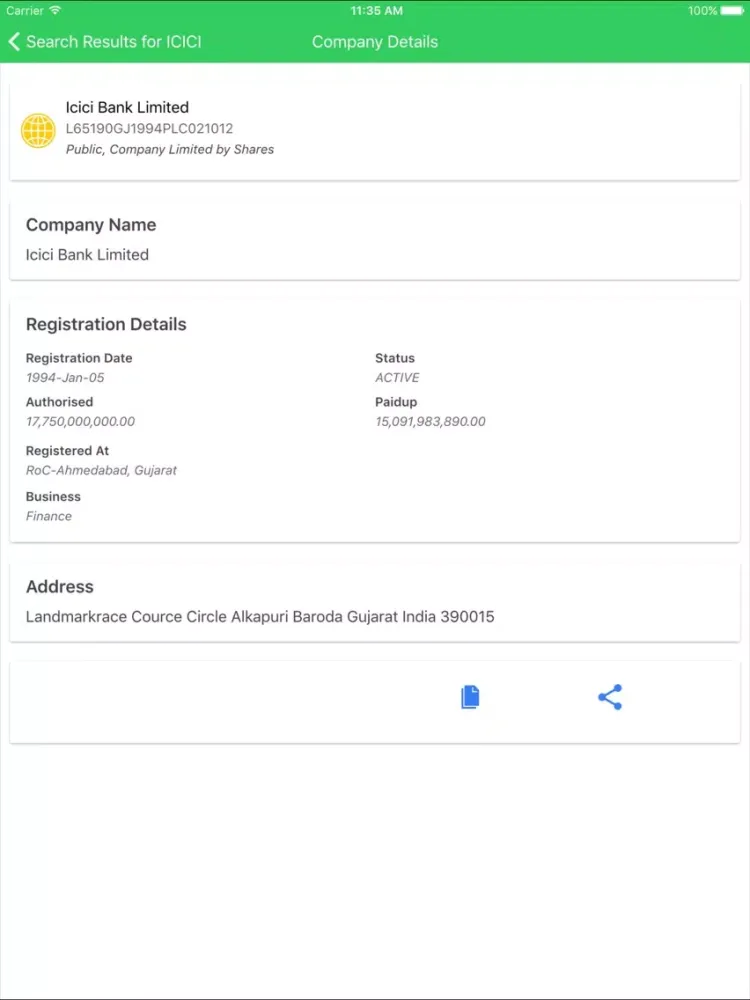Tap the yellow globe company icon
Viewport: 750px width, 1000px height.
(x=38, y=131)
